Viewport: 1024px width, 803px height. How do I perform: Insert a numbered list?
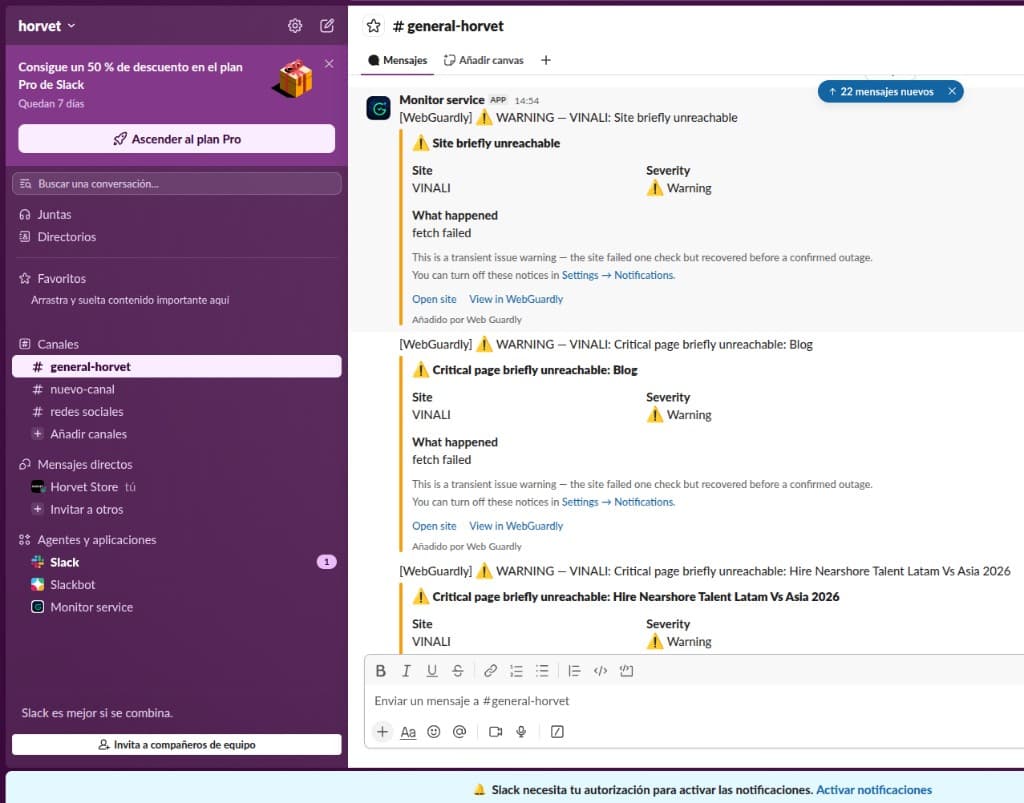(516, 670)
